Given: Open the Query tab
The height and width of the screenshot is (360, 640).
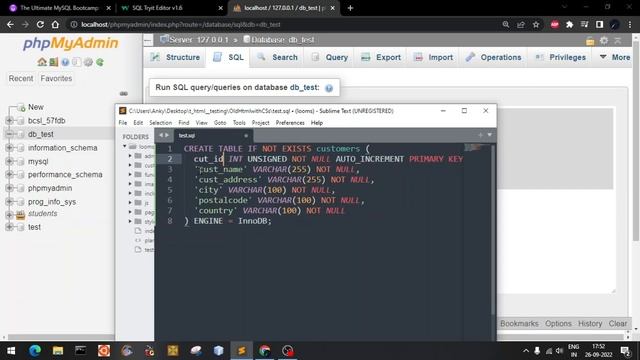Looking at the screenshot, I should 329,58.
